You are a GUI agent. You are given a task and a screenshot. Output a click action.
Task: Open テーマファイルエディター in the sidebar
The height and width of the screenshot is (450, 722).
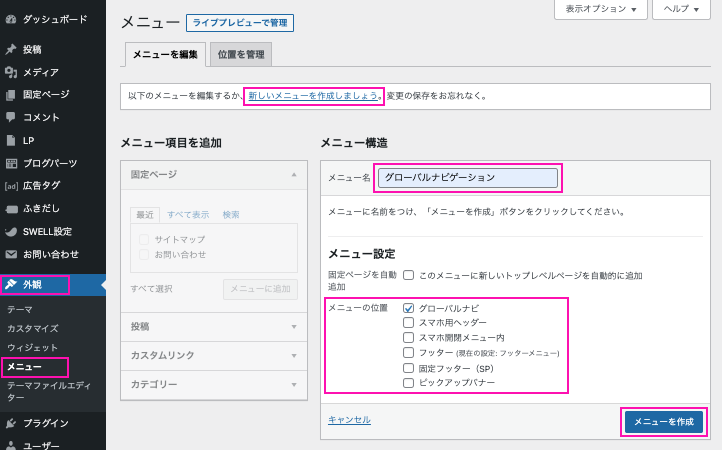(49, 391)
